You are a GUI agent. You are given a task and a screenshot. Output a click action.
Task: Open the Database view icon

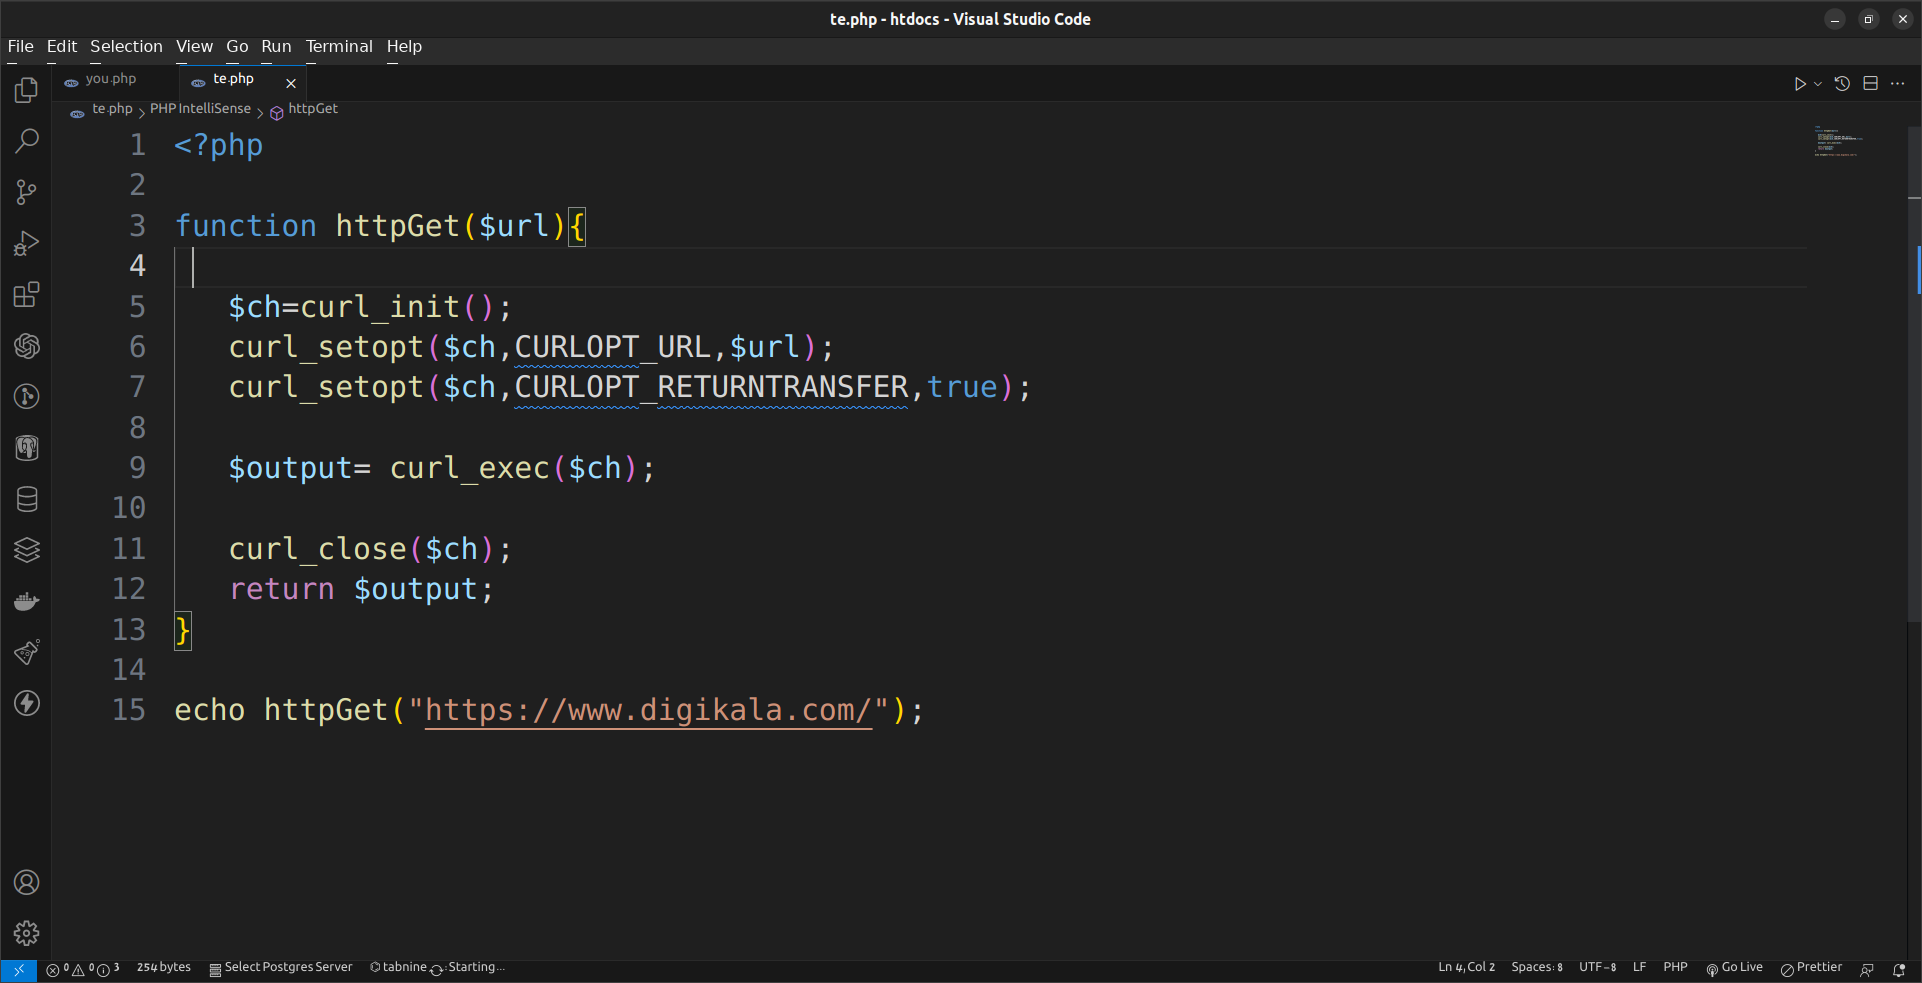coord(27,499)
